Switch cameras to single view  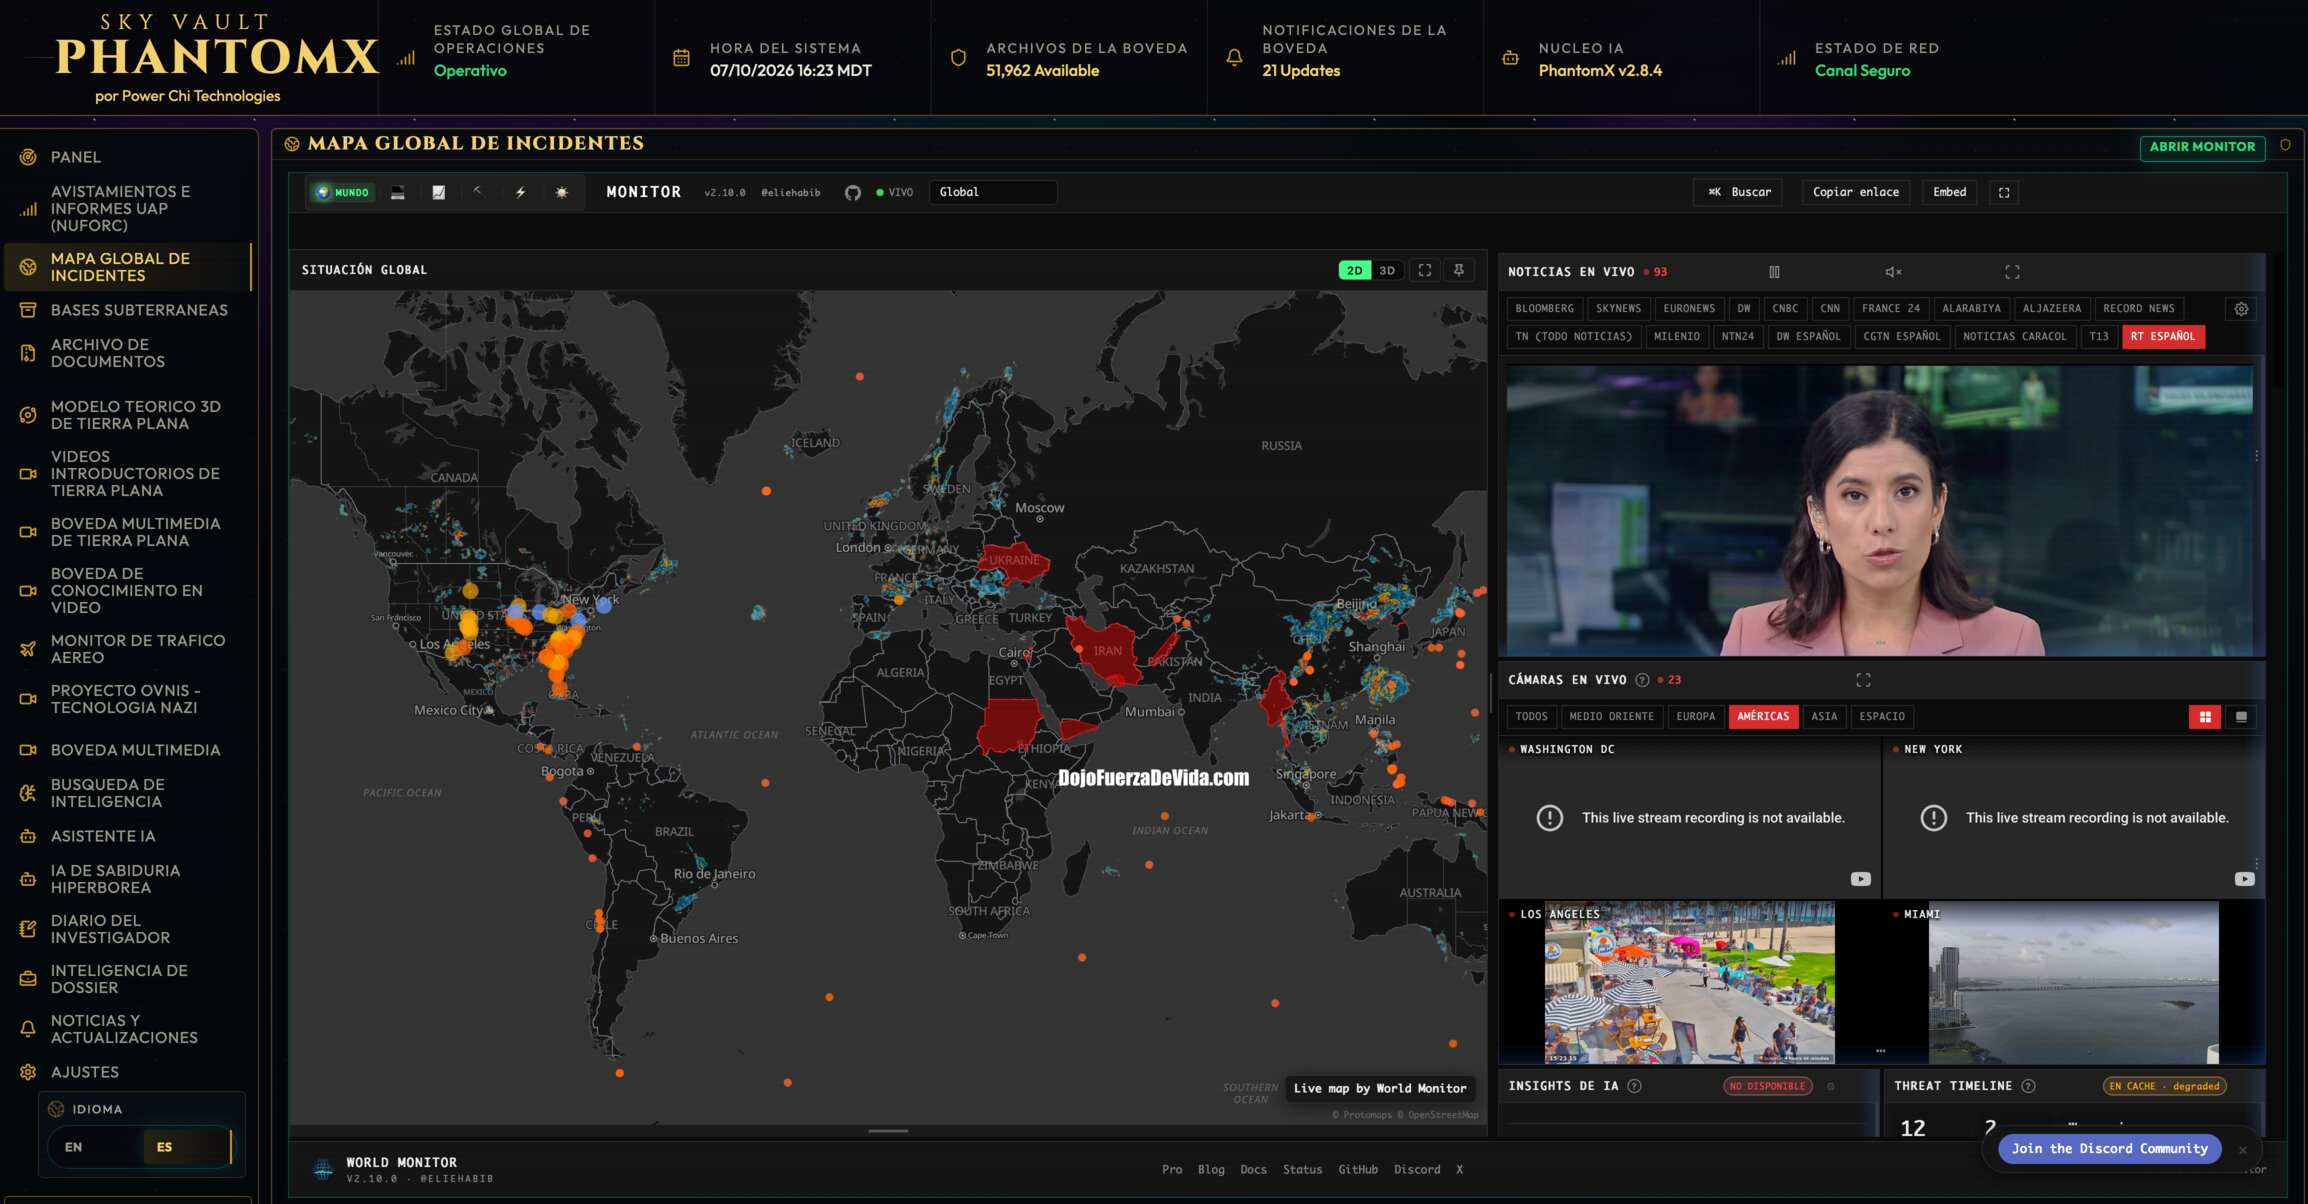coord(2241,717)
